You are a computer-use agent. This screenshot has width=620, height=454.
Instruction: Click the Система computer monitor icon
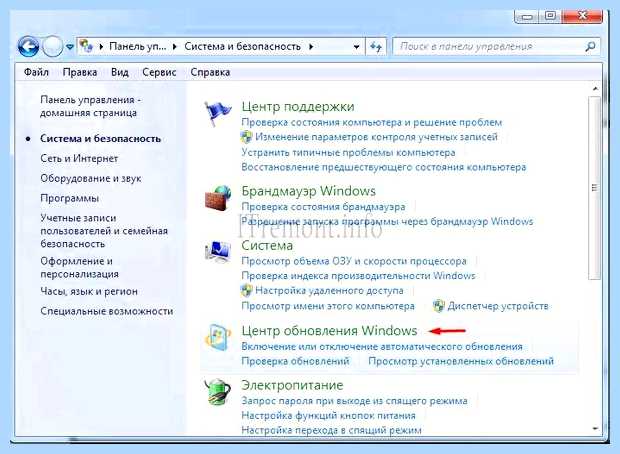(x=218, y=251)
